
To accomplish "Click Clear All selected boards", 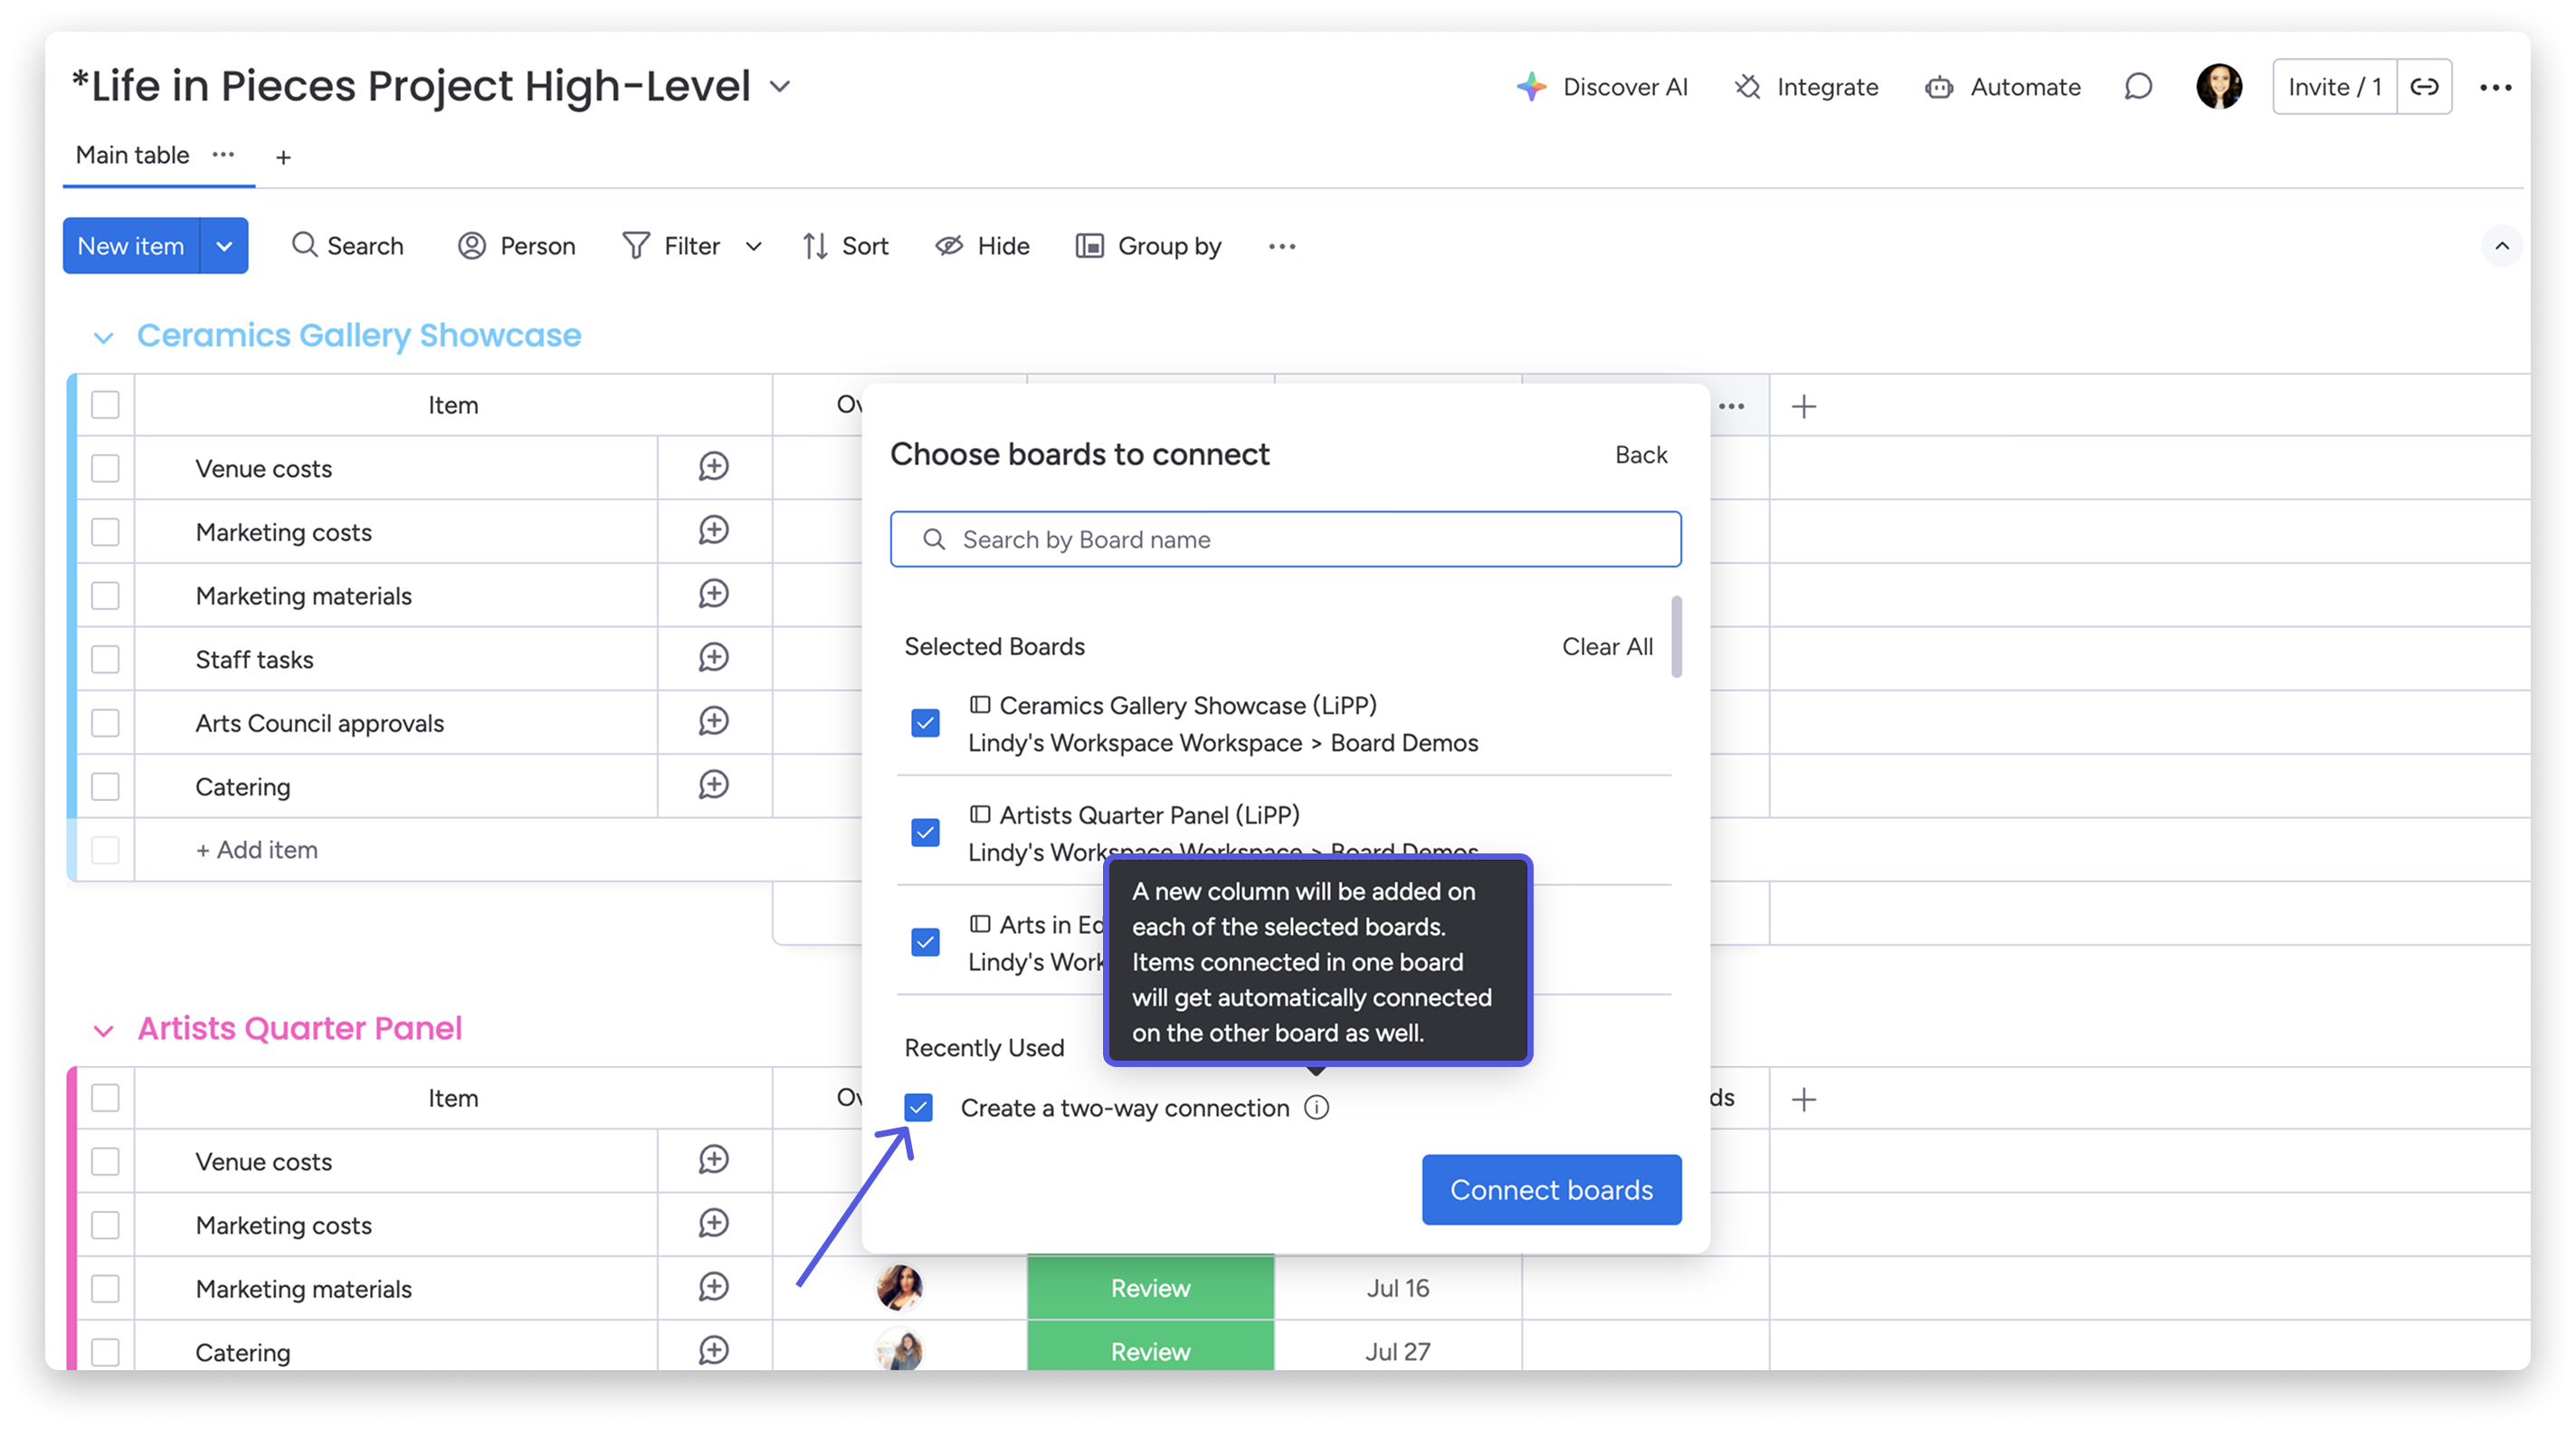I will click(x=1607, y=647).
